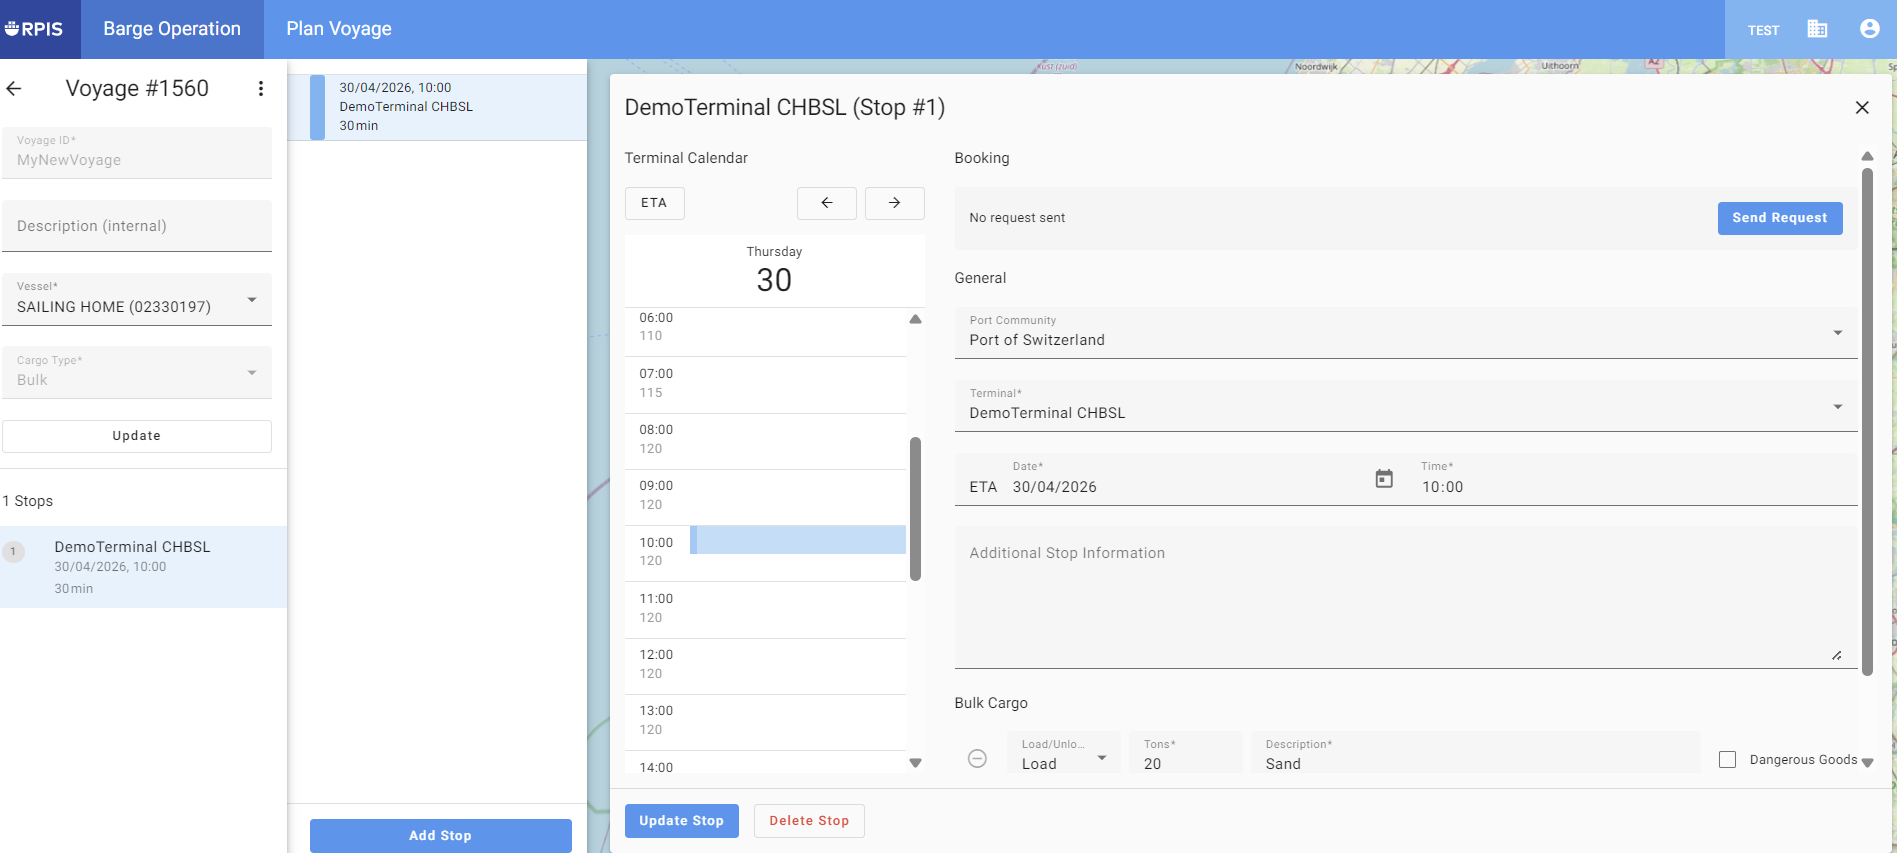This screenshot has height=853, width=1897.
Task: Open the voyage three-dot options menu
Action: pos(261,89)
